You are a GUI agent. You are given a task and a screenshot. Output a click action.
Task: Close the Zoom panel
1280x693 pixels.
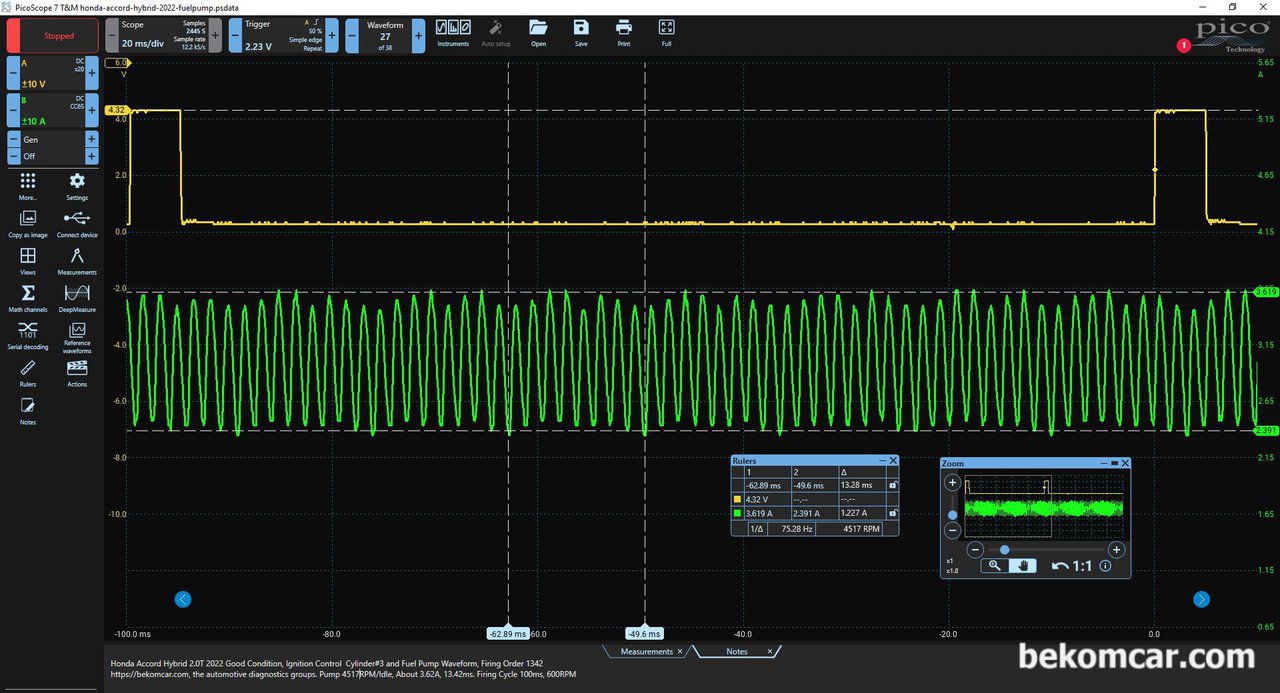1125,463
